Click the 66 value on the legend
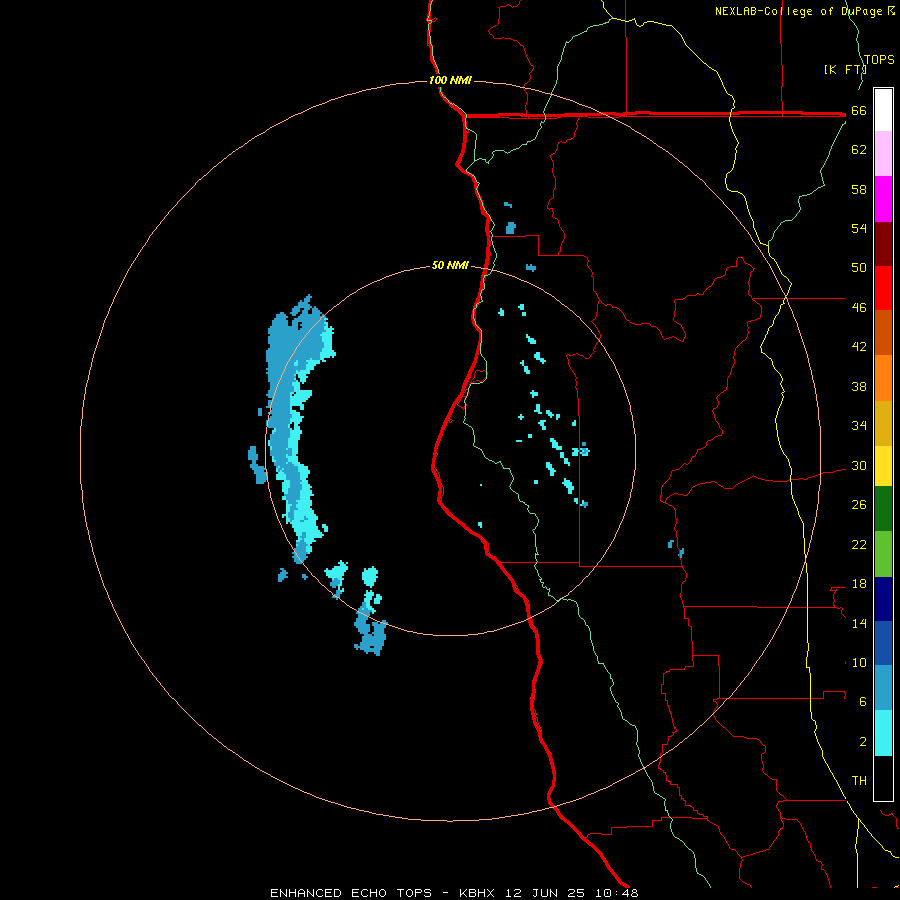The image size is (900, 900). (859, 110)
